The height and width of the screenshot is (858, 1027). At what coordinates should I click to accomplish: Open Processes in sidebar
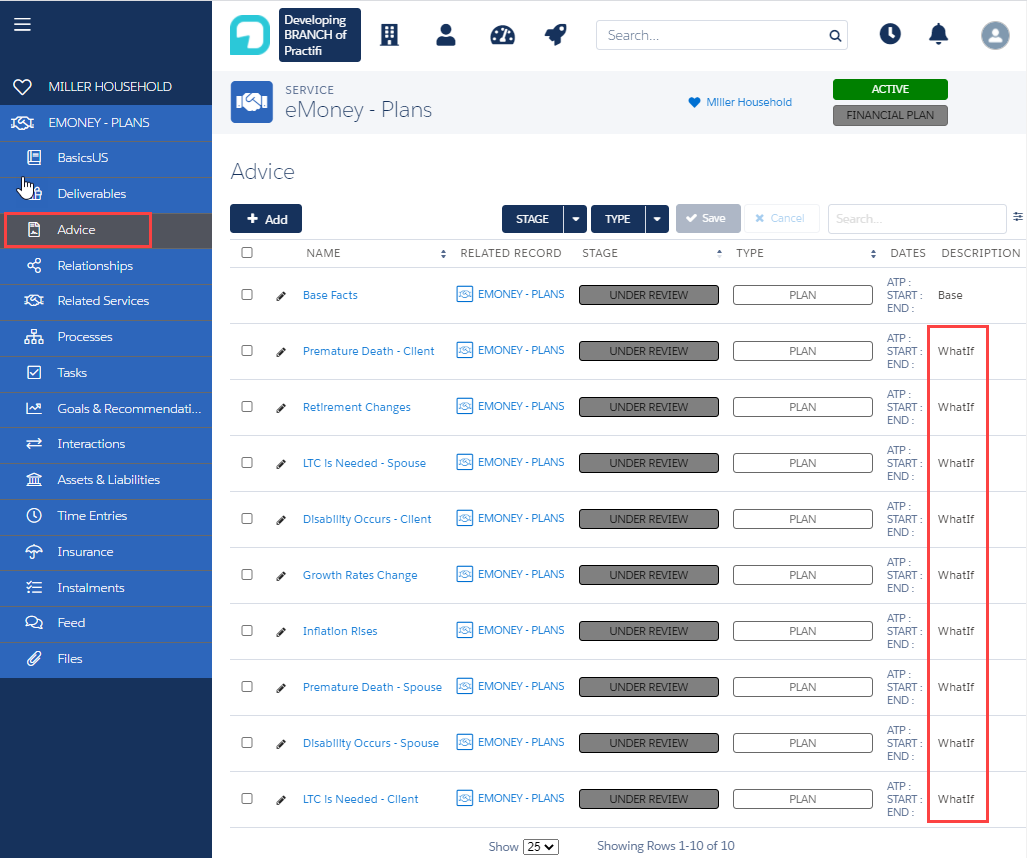(x=106, y=337)
